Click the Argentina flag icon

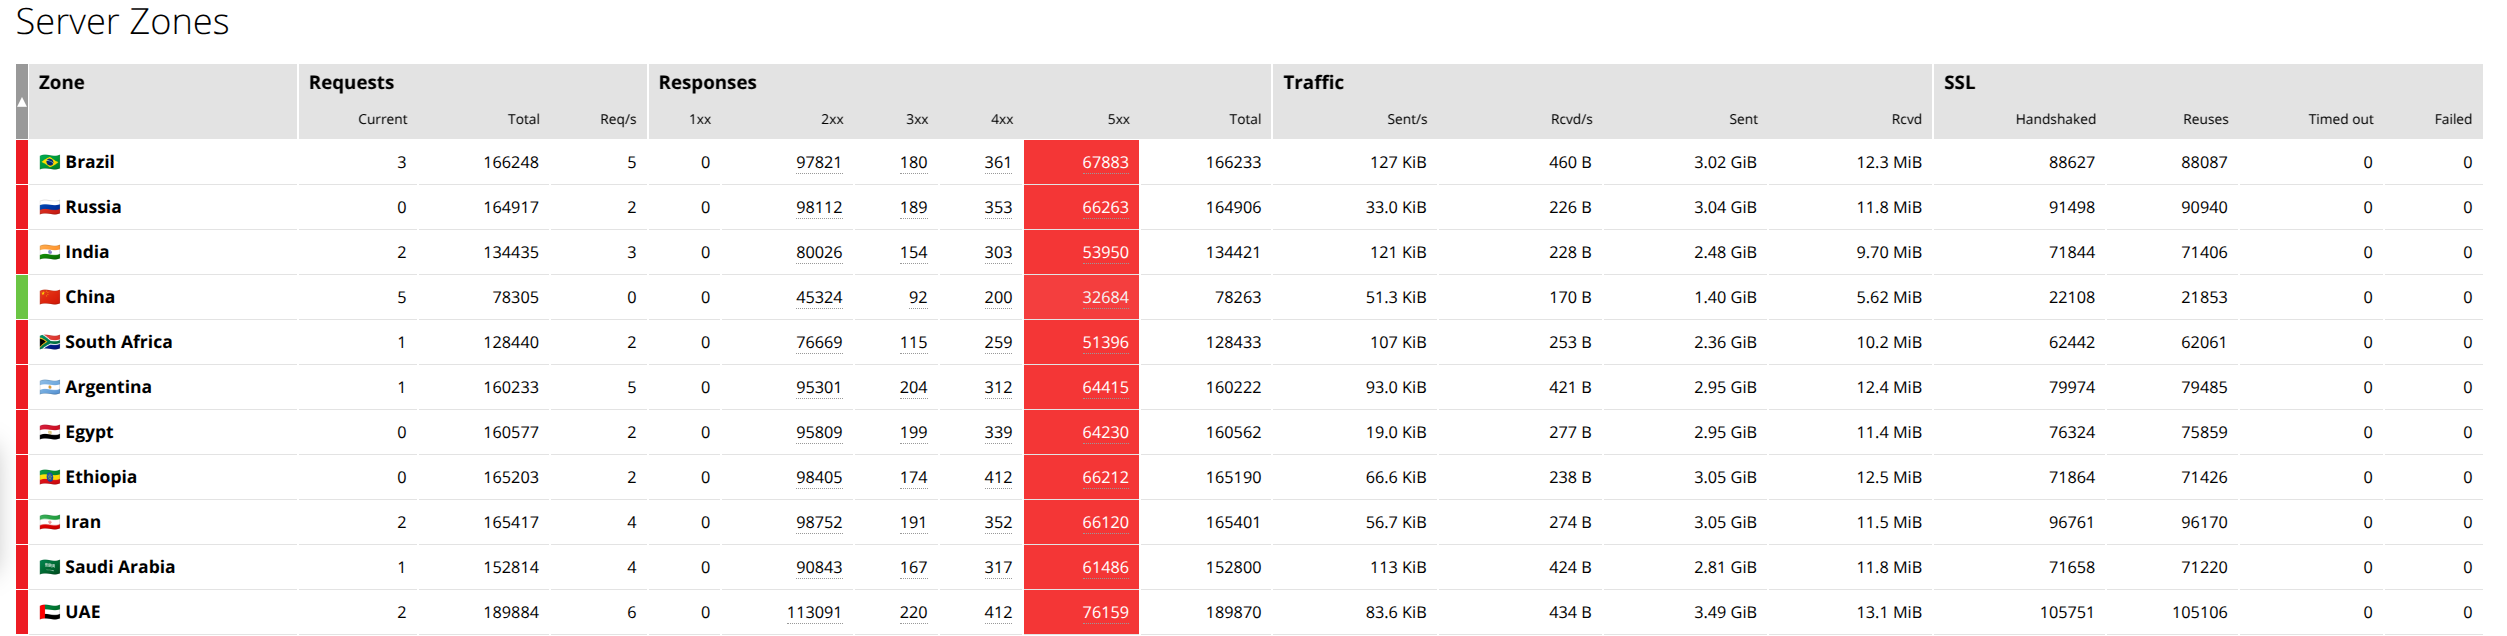coord(49,387)
